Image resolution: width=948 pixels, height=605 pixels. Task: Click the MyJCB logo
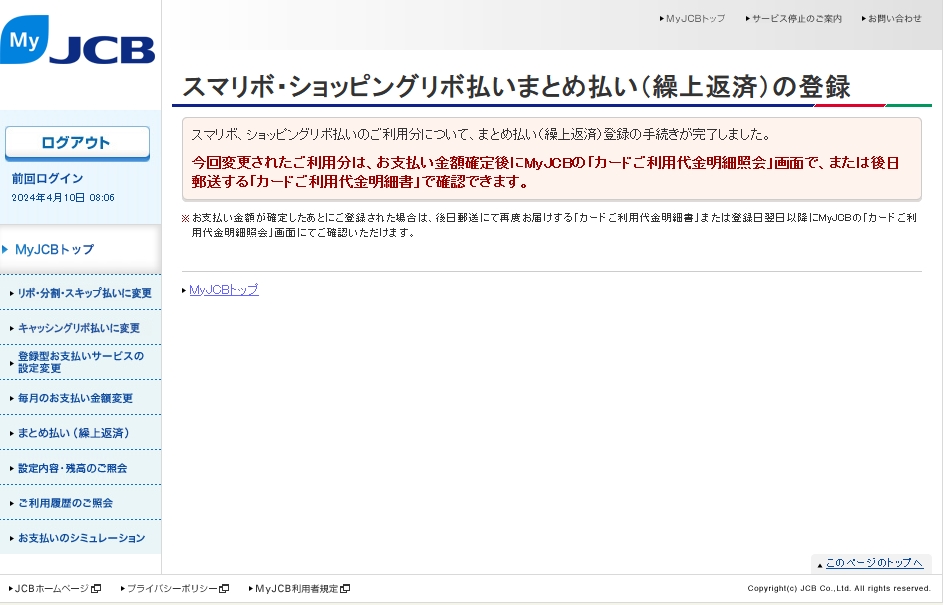tap(77, 40)
